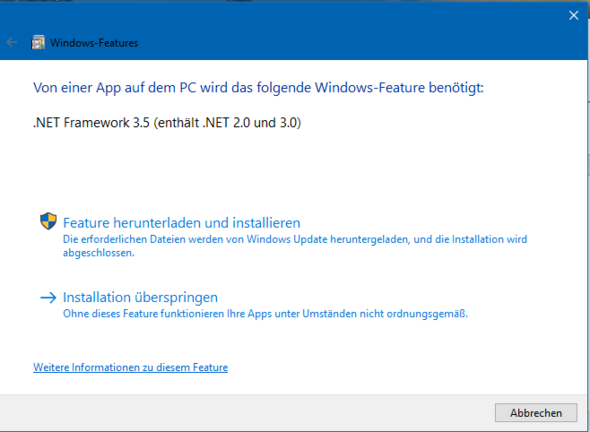Click the Windows Update download description text
Image resolution: width=590 pixels, height=432 pixels.
click(x=295, y=246)
